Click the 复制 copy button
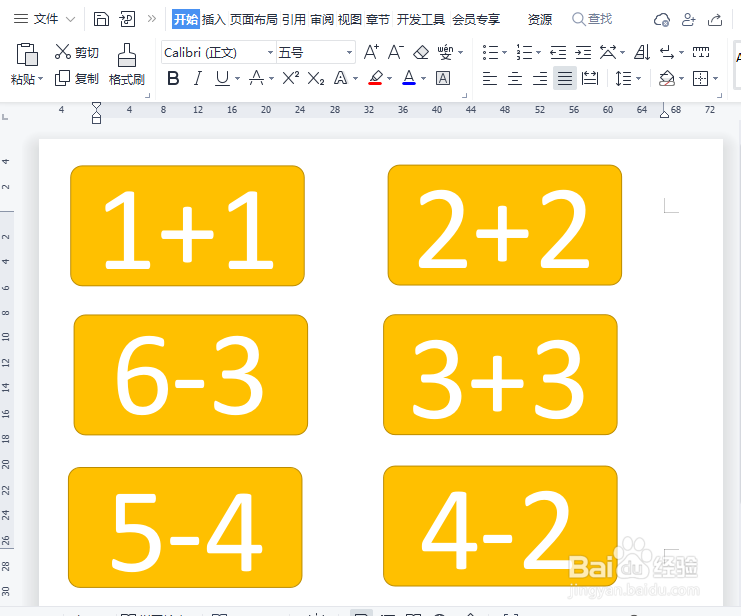This screenshot has height=616, width=741. 77,78
